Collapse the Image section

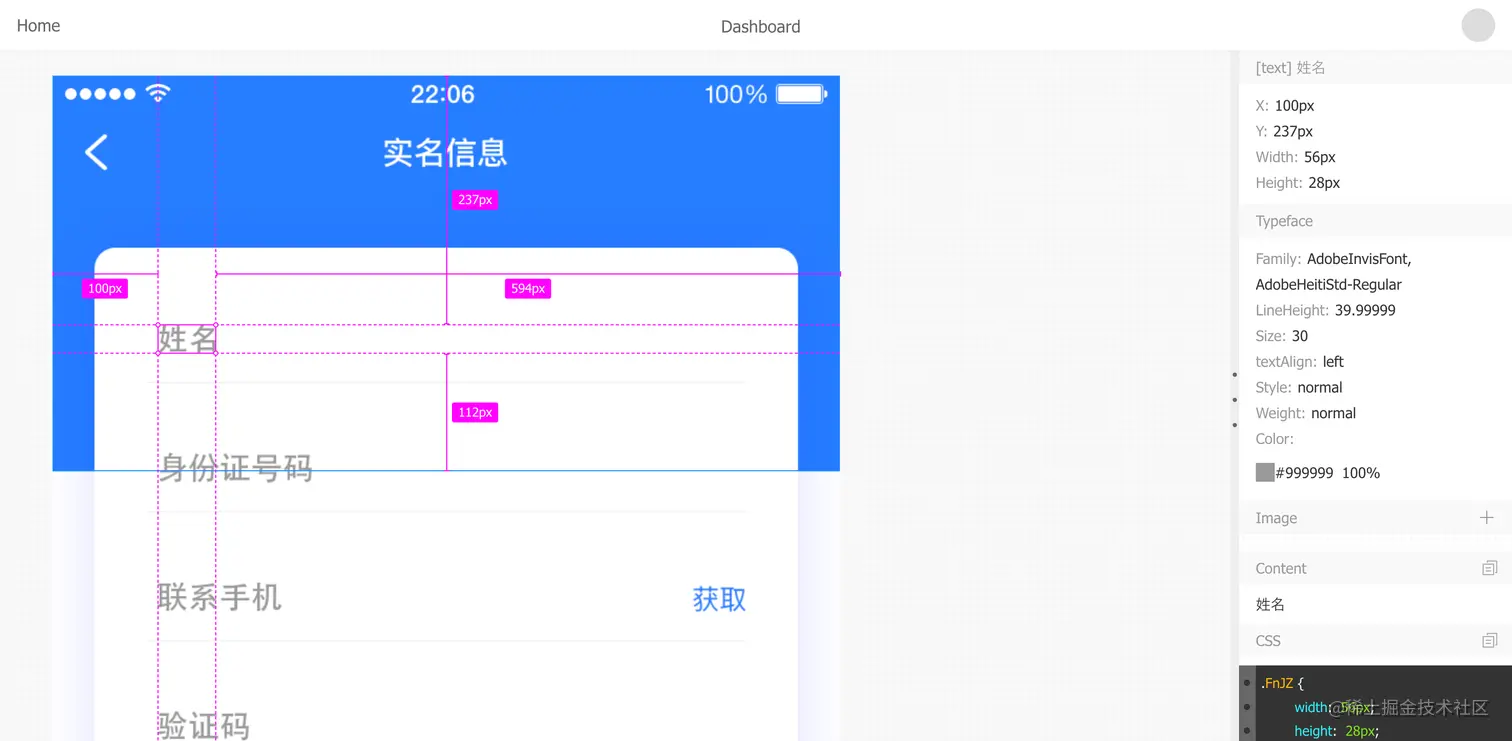[x=1275, y=517]
